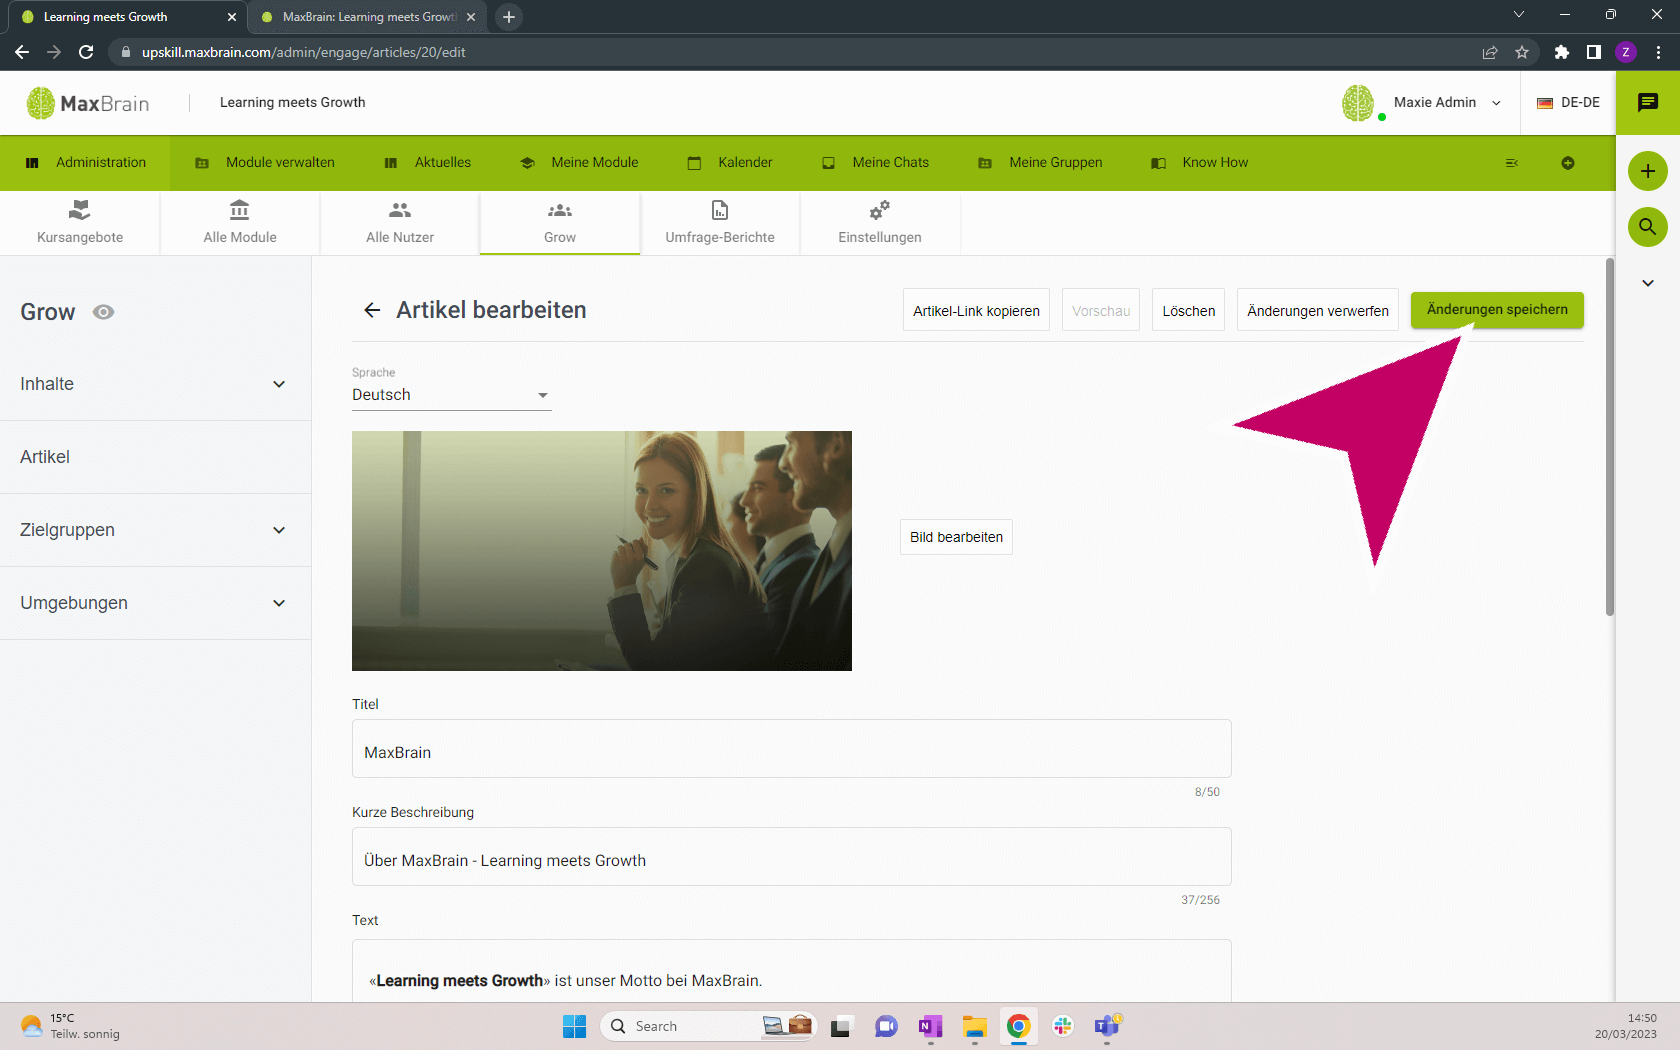Change language via DE-DE selector
Screen dimensions: 1680x1050
point(1568,103)
